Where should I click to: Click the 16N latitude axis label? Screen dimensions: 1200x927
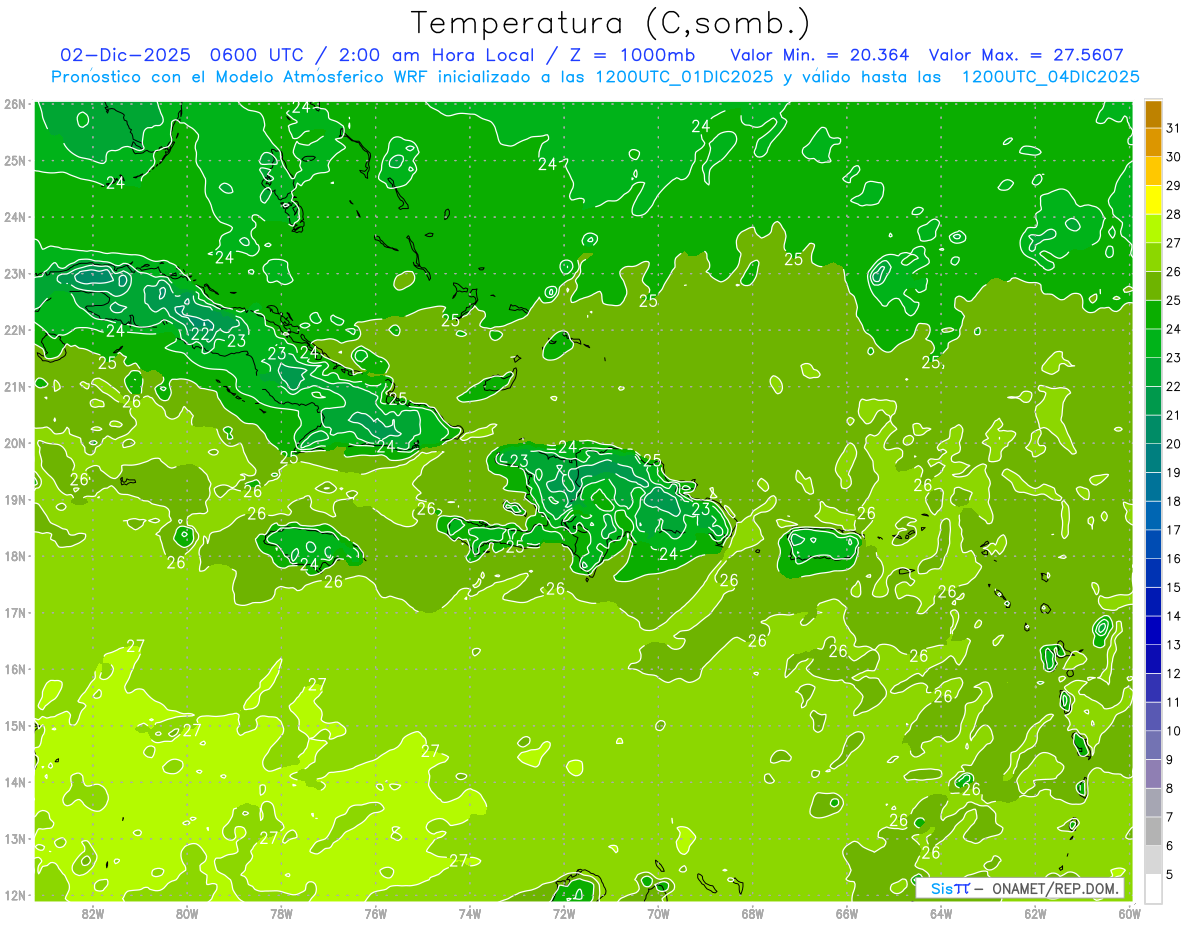(14, 669)
